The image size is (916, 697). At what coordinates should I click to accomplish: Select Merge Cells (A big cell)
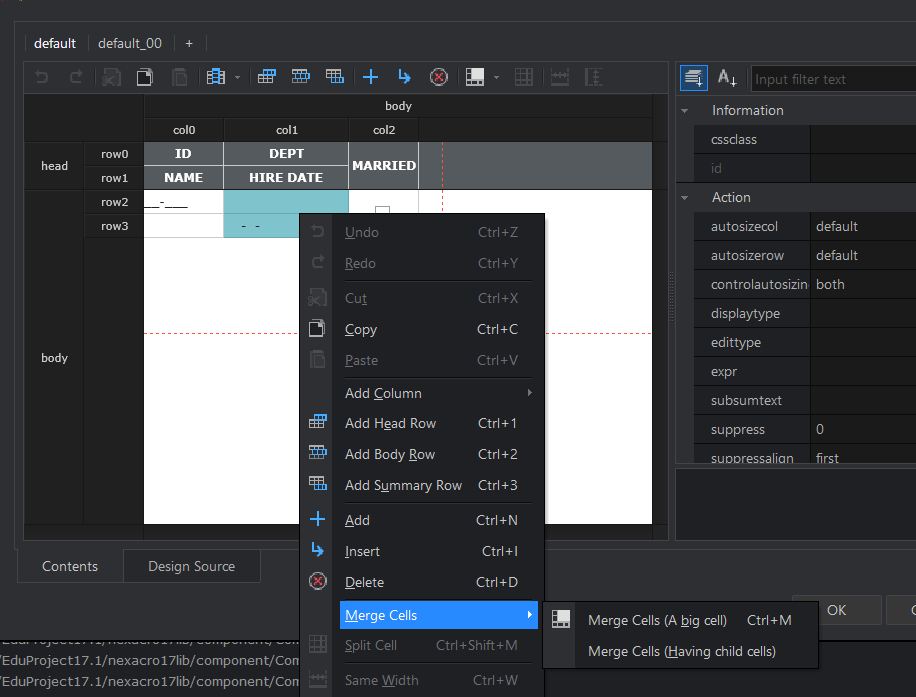coord(681,620)
